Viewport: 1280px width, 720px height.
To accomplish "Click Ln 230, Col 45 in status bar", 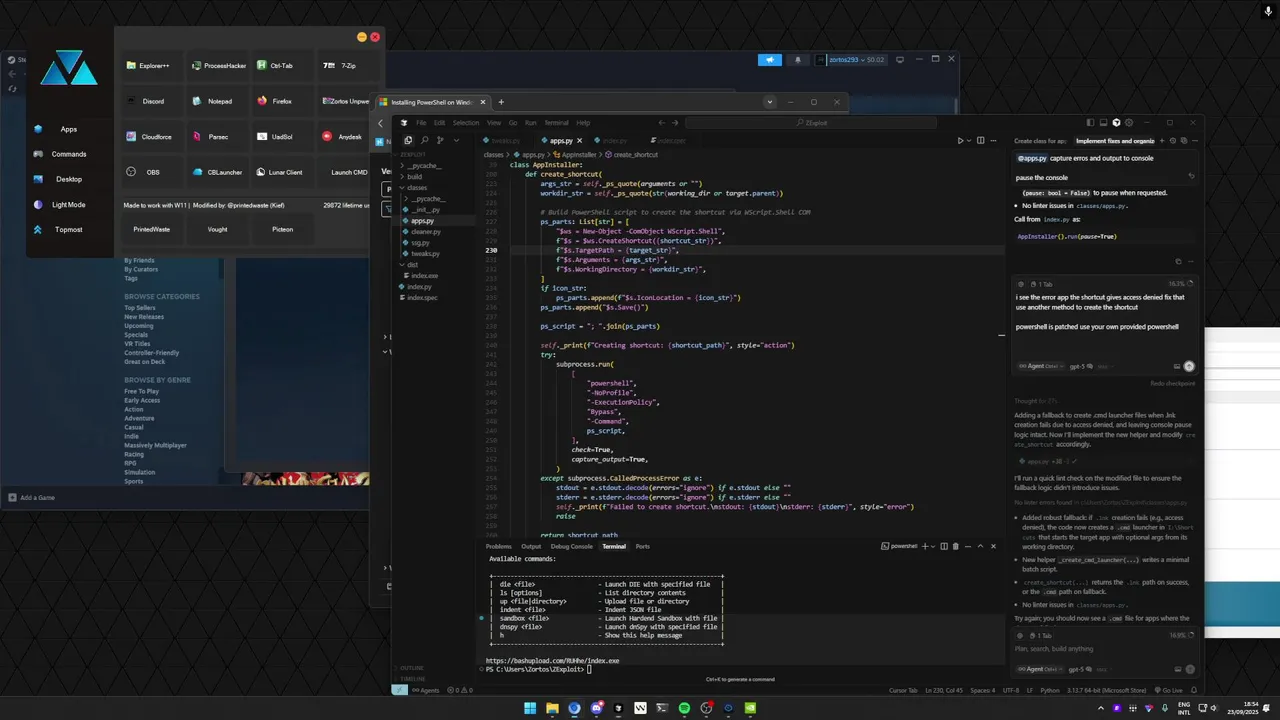I will [946, 690].
